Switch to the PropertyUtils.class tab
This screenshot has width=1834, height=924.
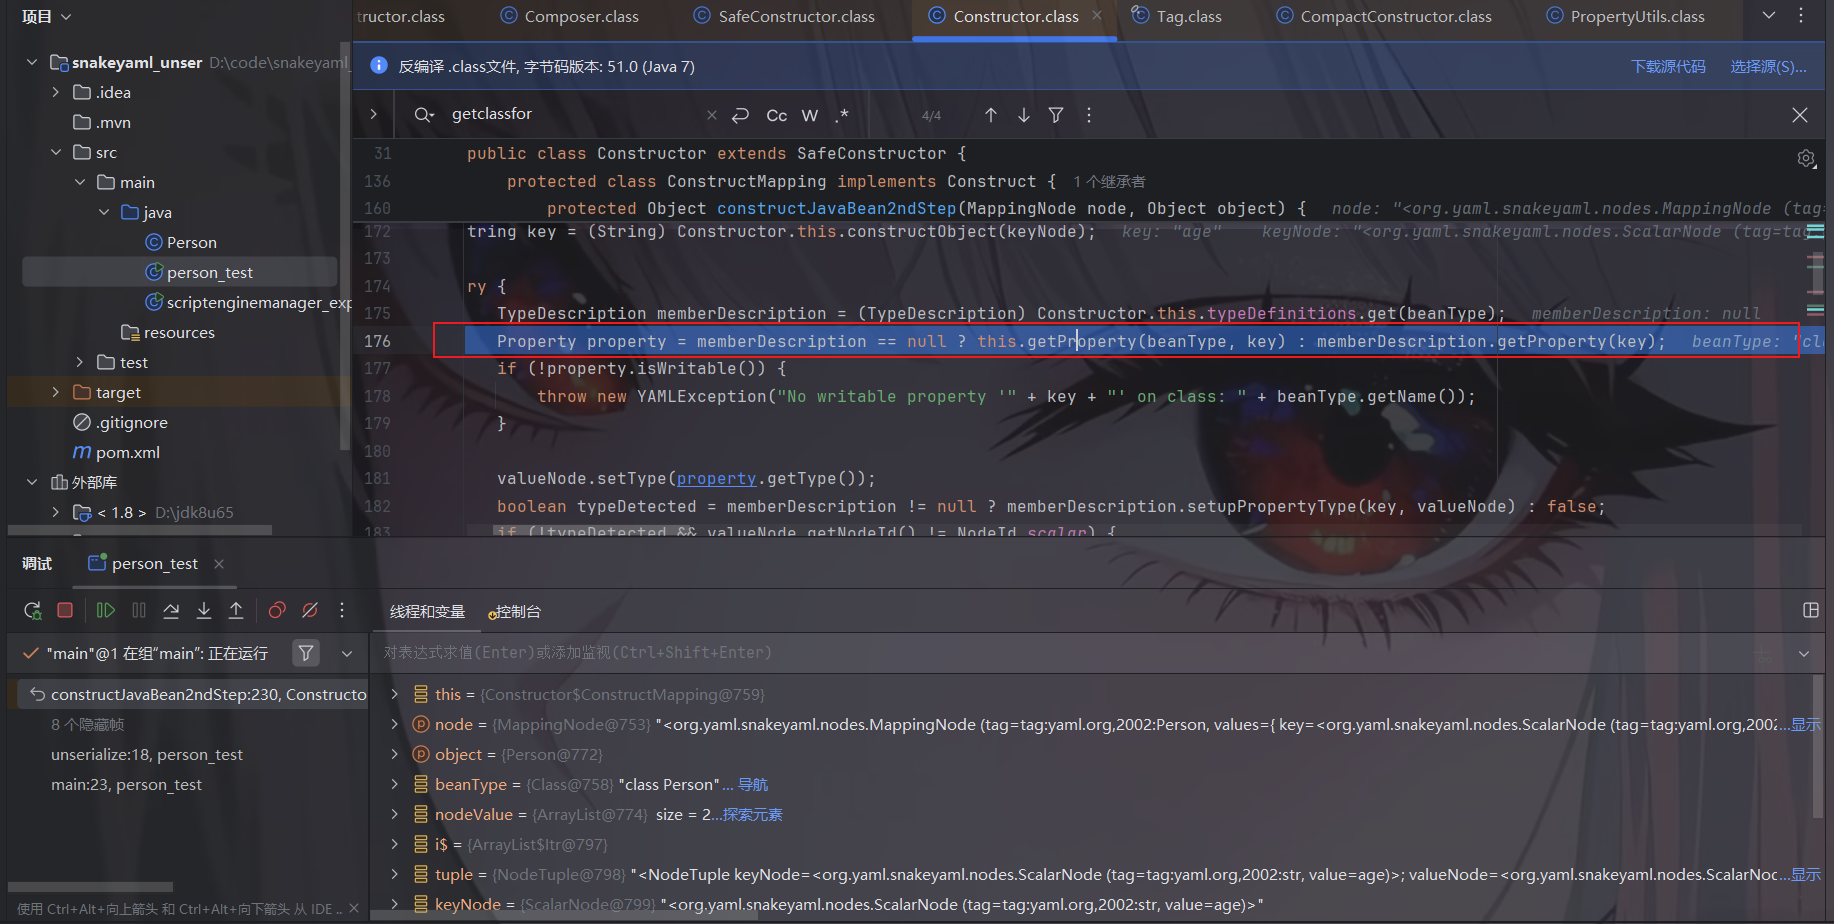click(x=1626, y=16)
